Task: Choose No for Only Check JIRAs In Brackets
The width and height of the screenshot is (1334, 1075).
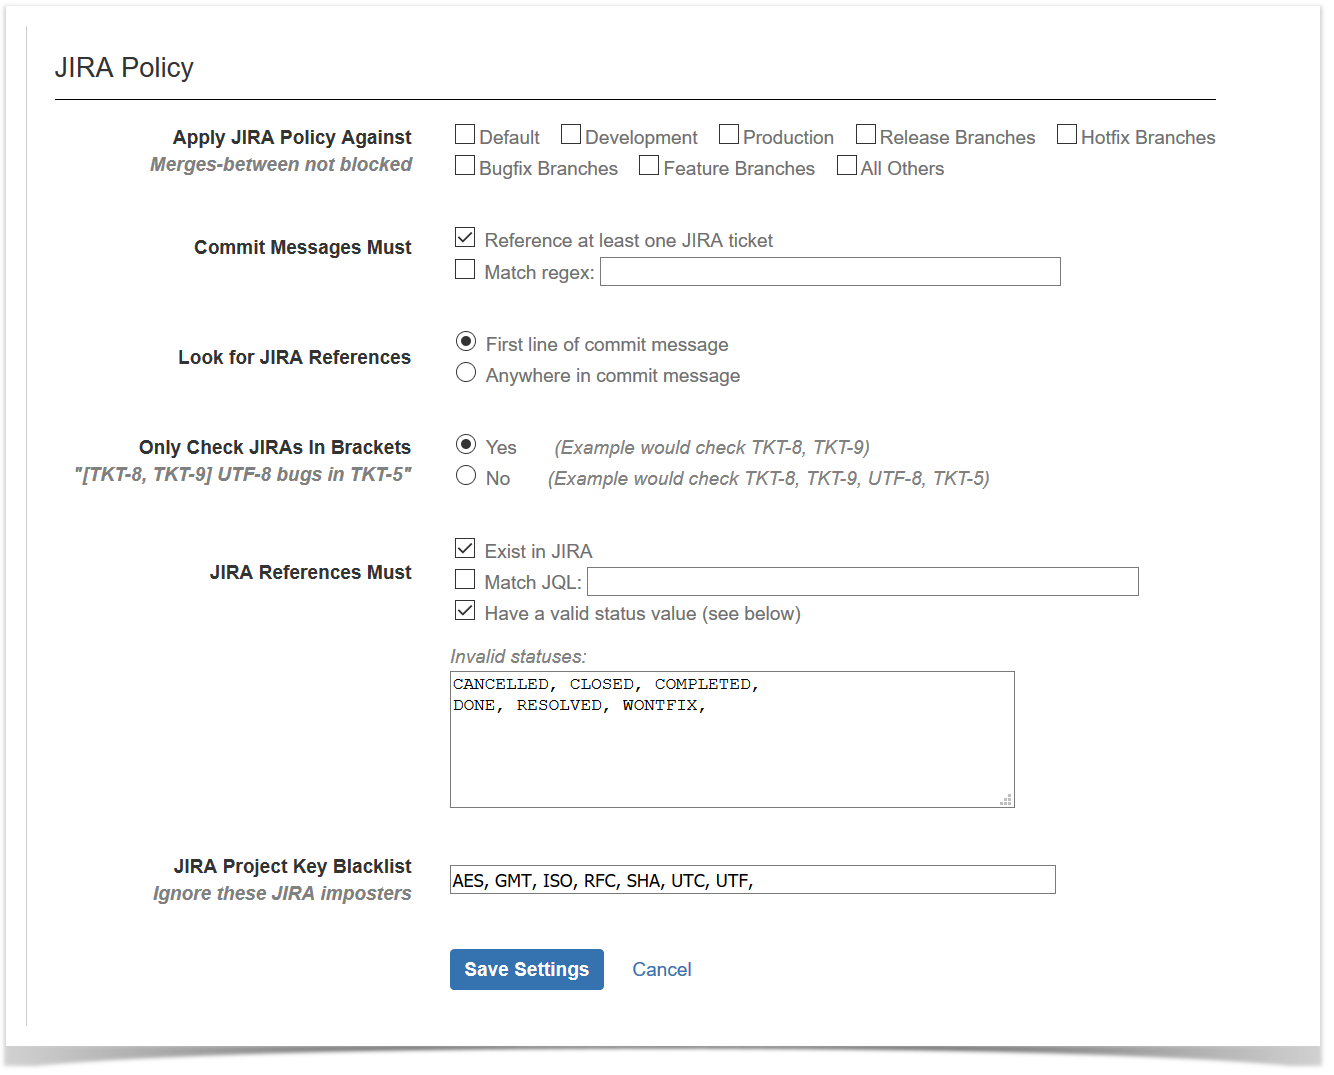Action: coord(466,476)
